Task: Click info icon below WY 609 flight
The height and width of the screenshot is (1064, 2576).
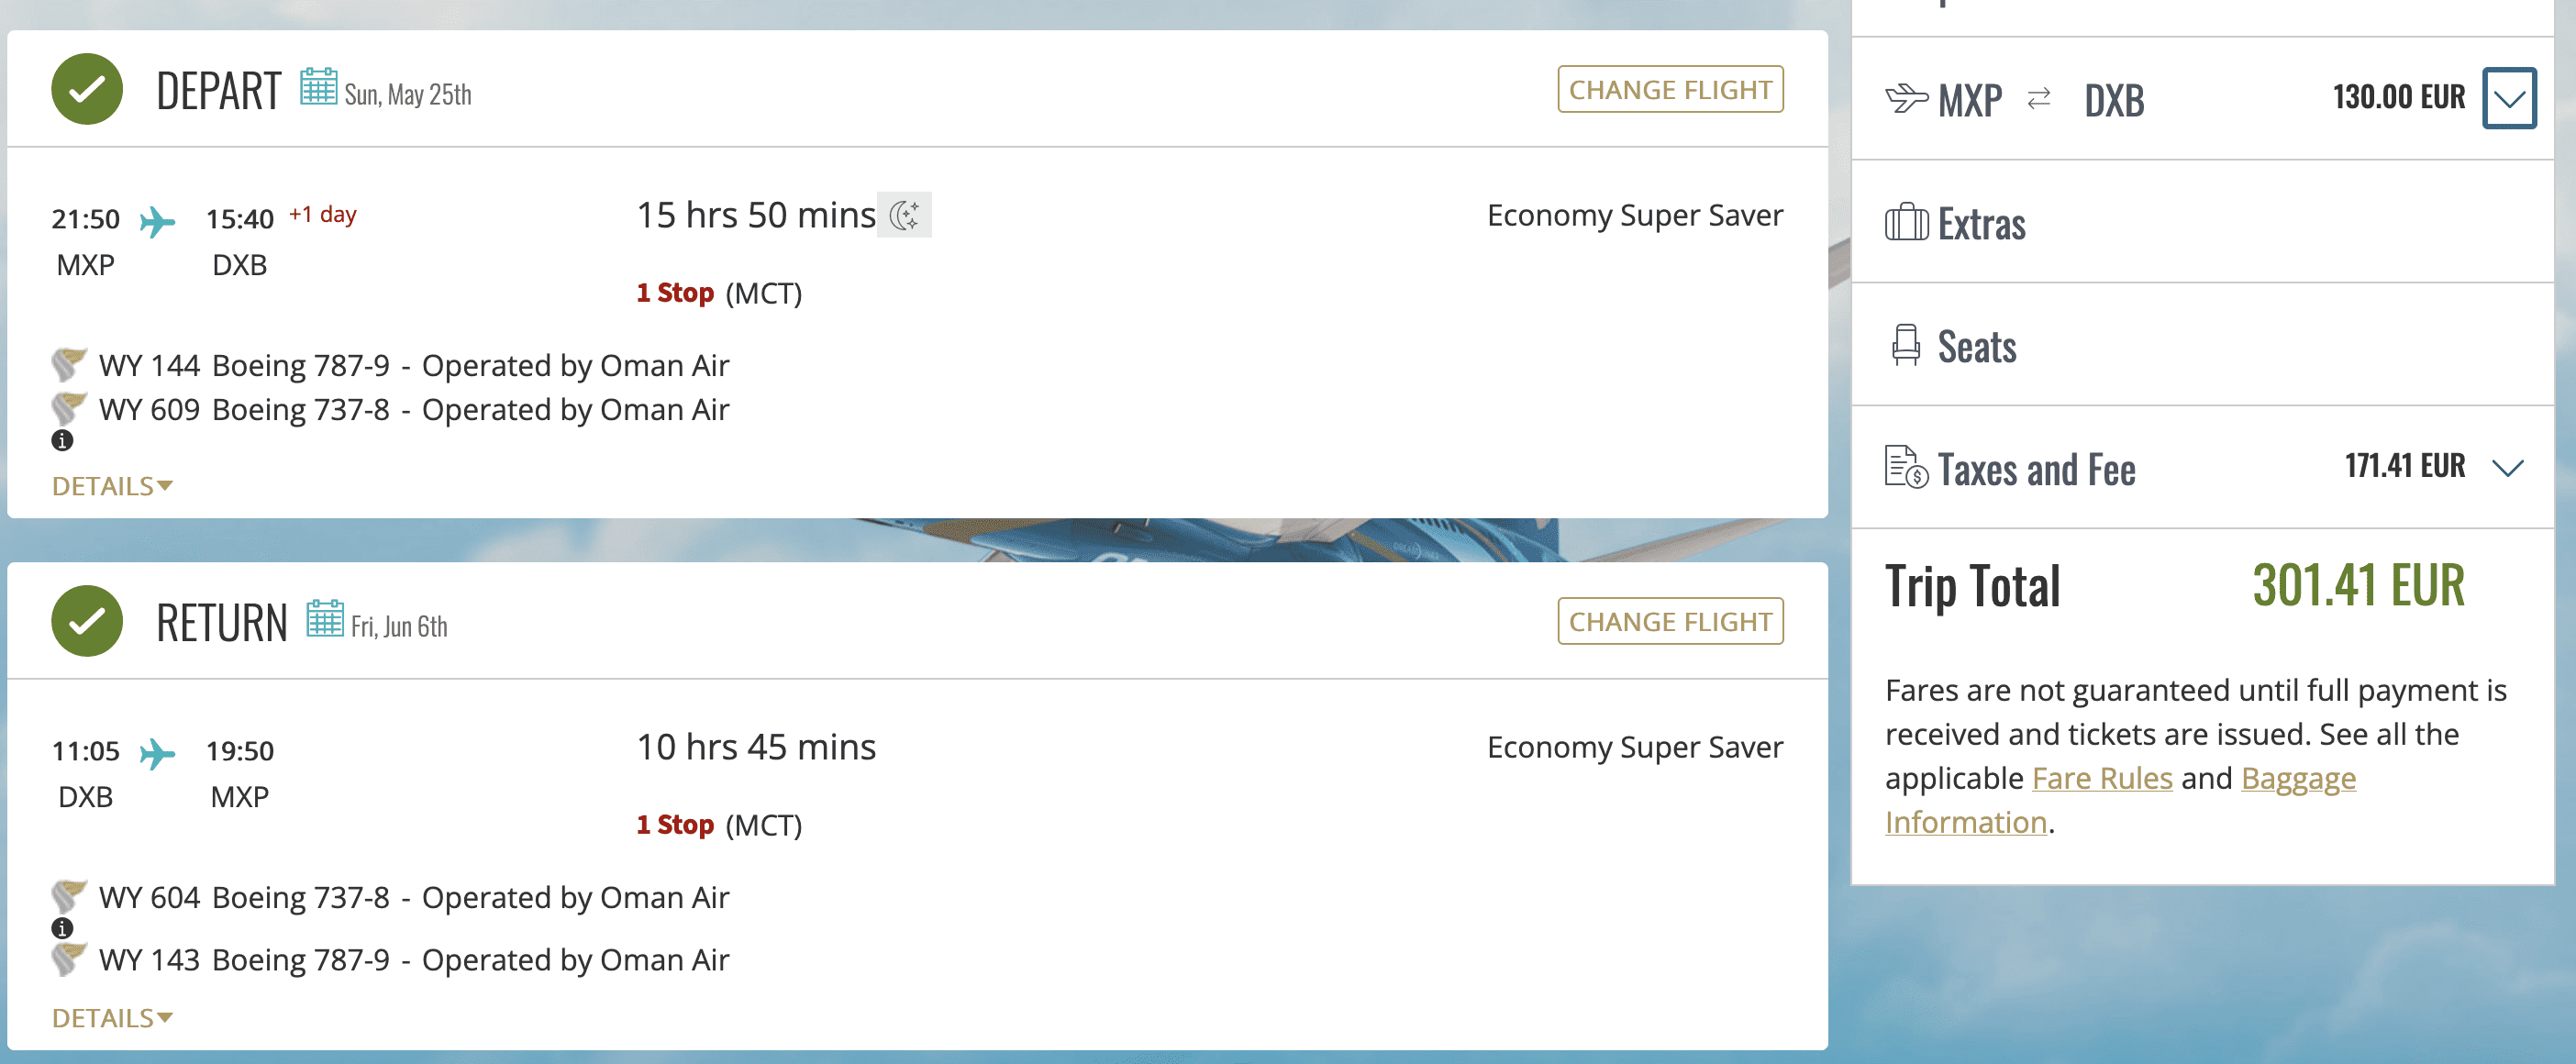Action: click(x=62, y=440)
